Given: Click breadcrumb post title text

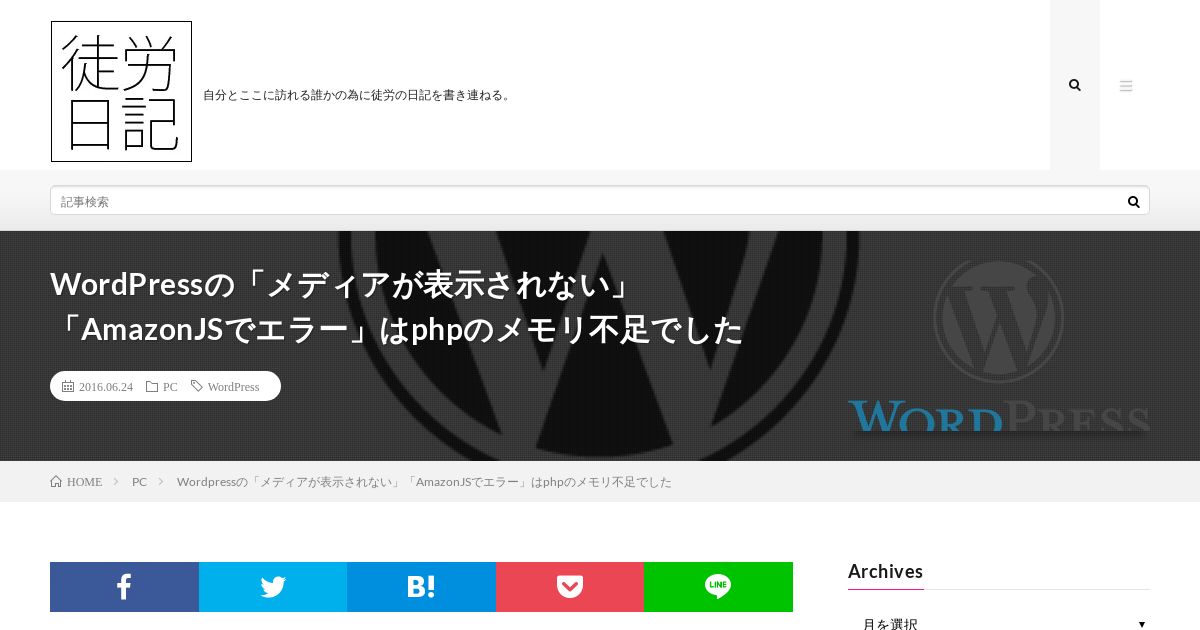Looking at the screenshot, I should pos(424,482).
